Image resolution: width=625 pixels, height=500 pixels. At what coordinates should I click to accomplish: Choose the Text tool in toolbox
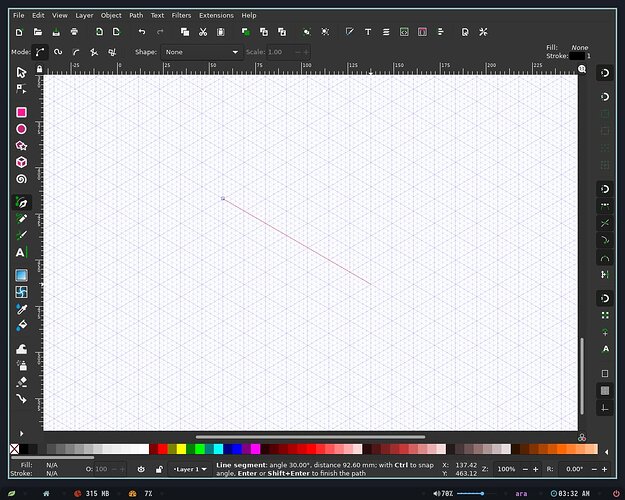[22, 252]
